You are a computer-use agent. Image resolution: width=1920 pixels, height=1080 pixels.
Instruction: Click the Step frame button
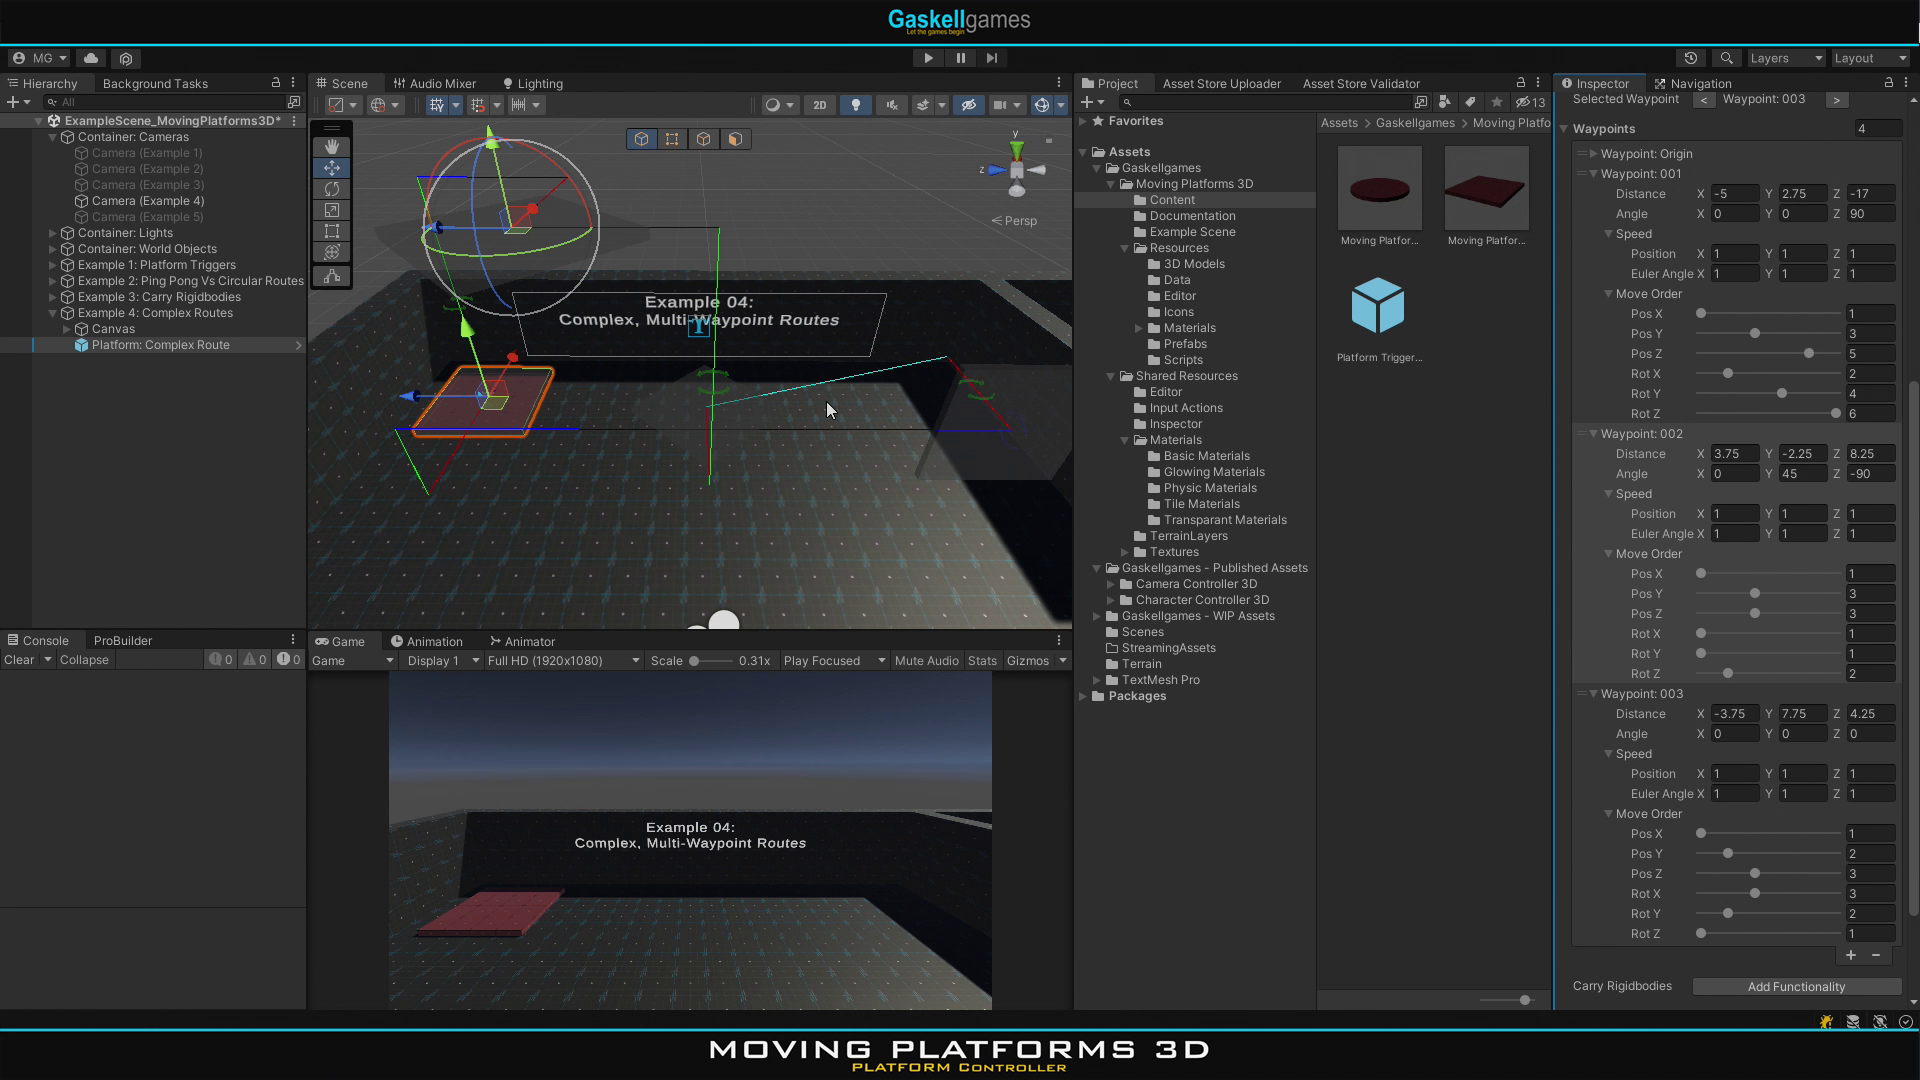pos(991,58)
